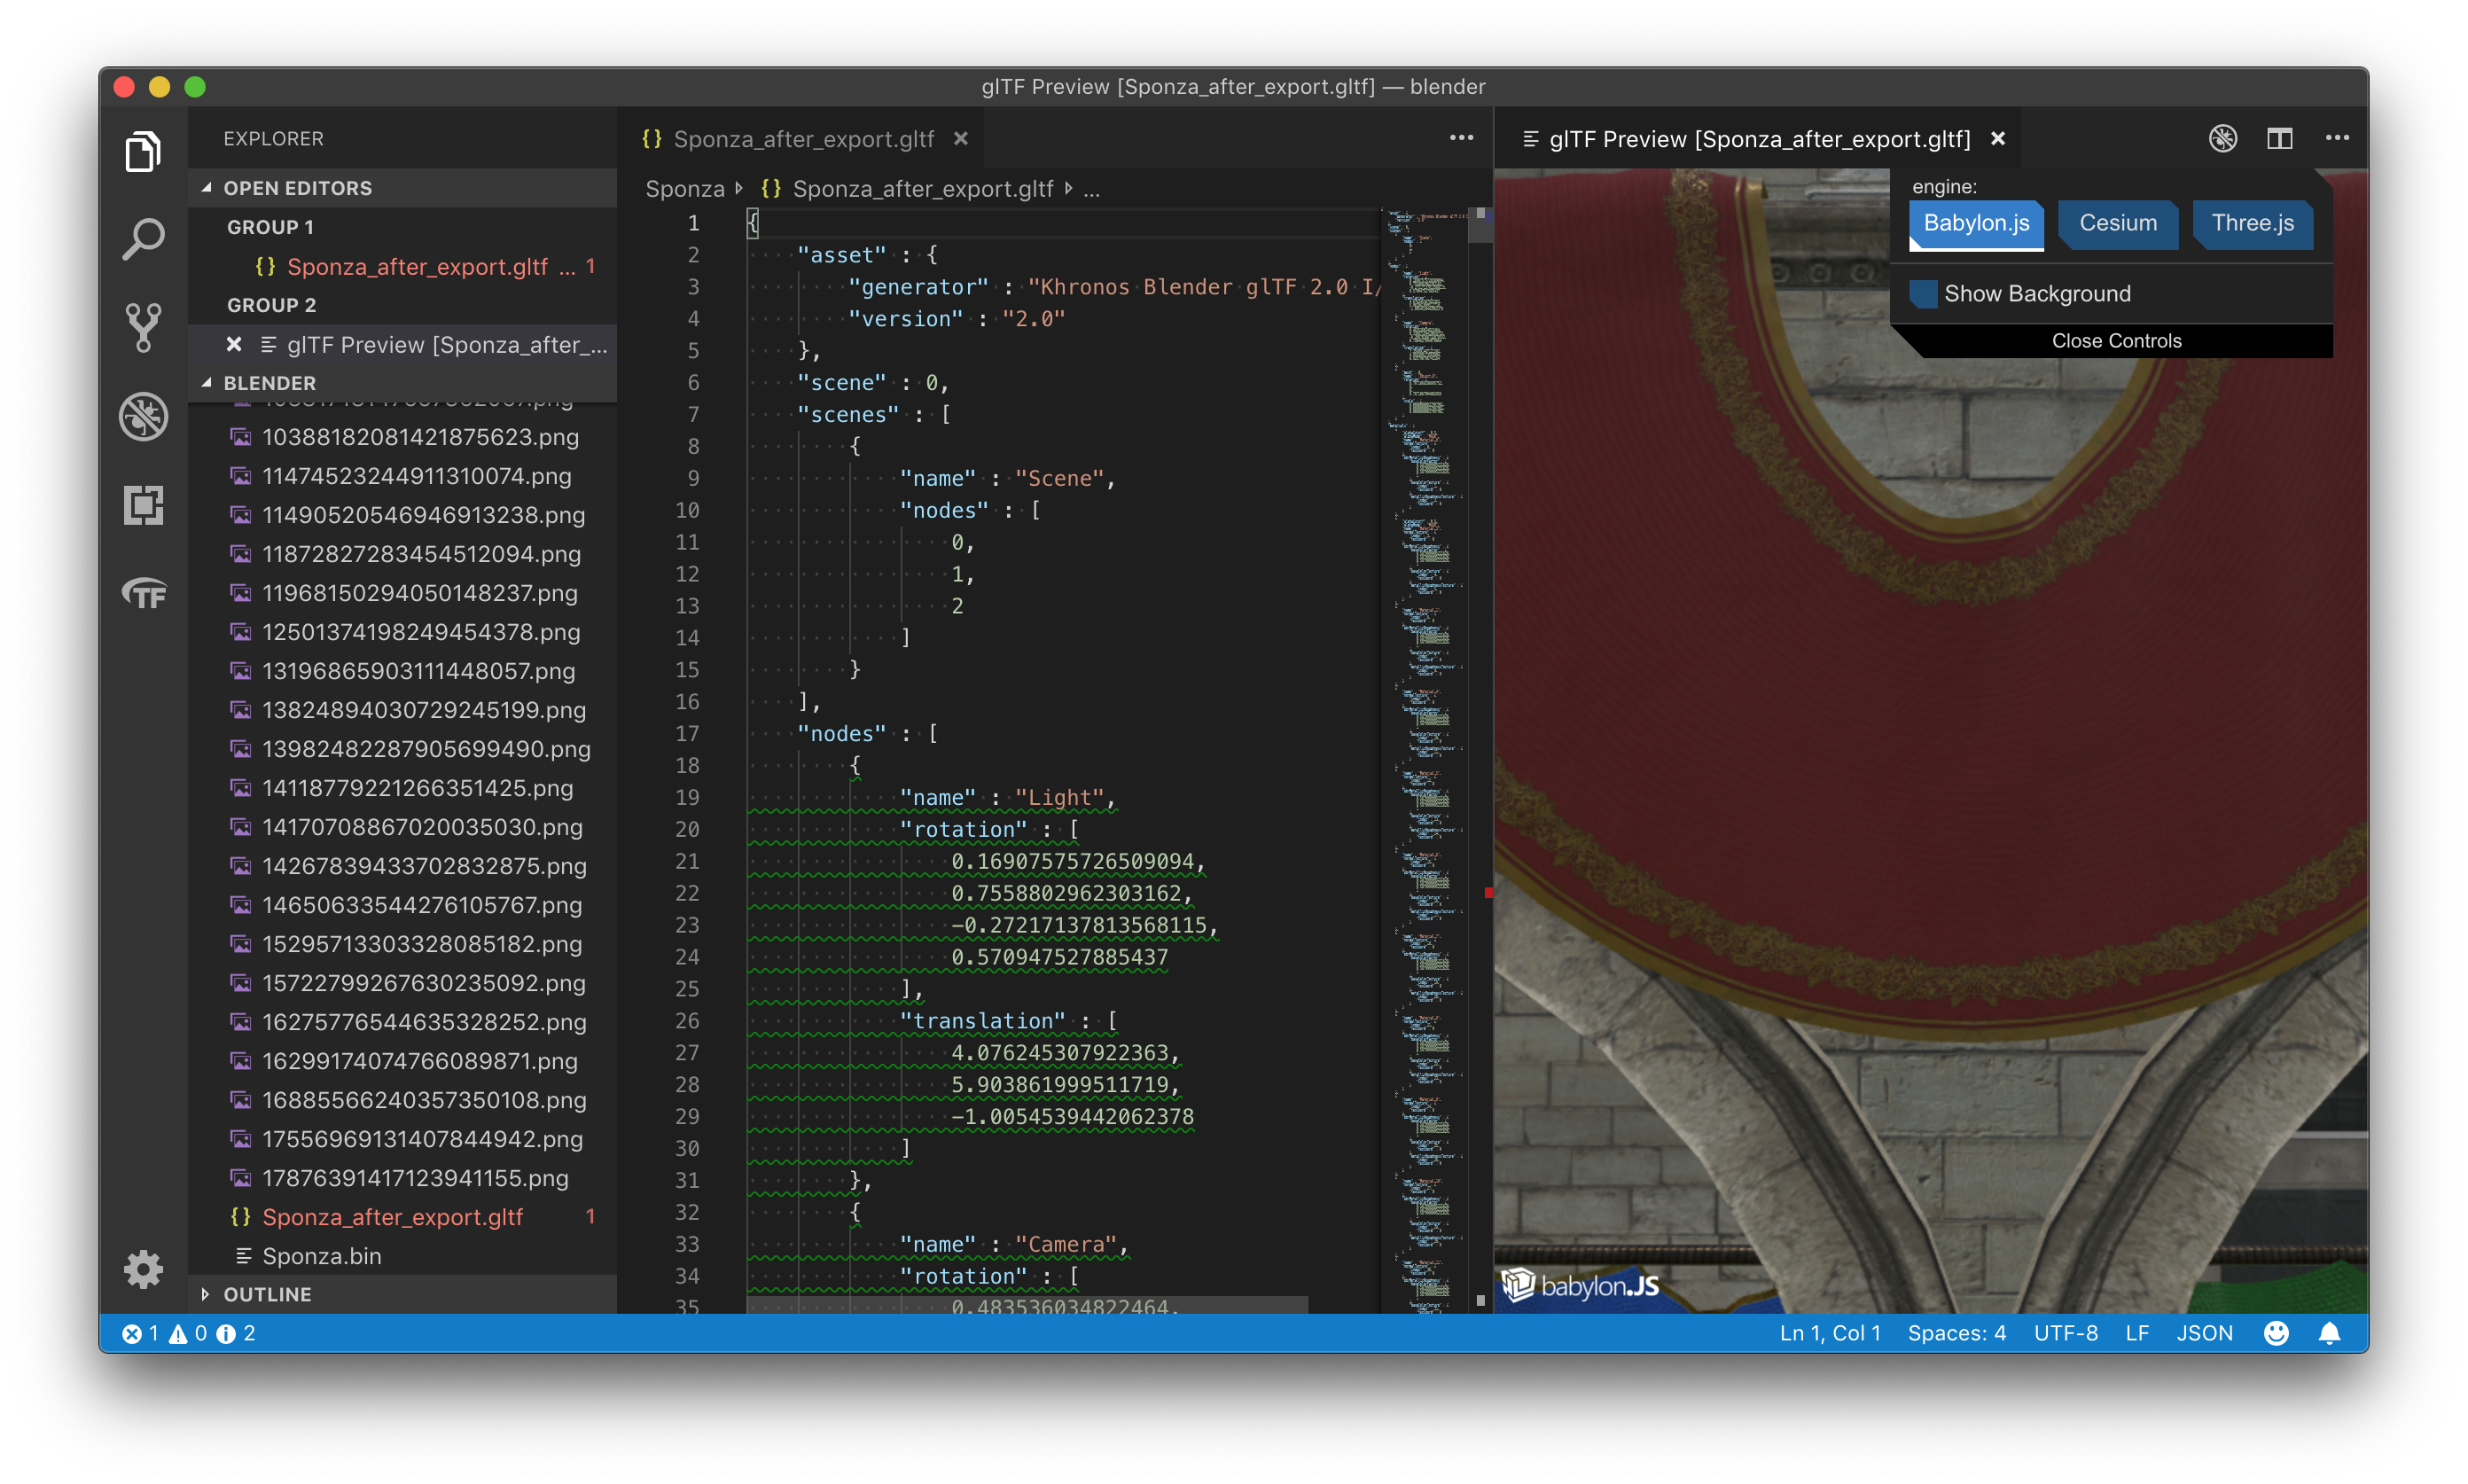Split the preview editor to the right

point(2279,139)
